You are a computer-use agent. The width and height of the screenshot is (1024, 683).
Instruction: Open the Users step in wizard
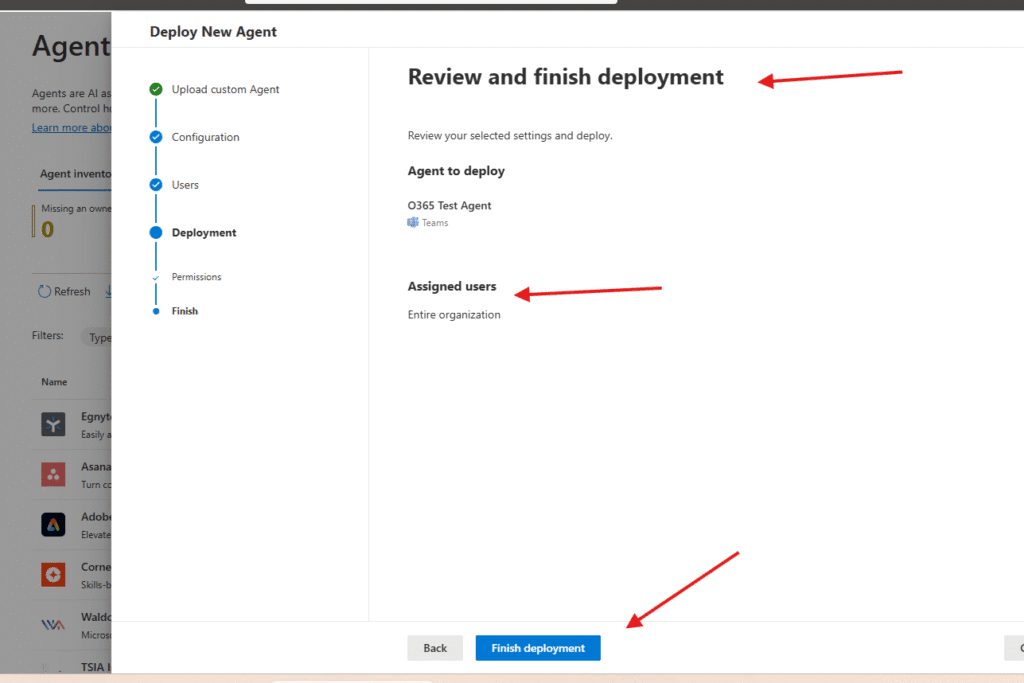pos(185,185)
